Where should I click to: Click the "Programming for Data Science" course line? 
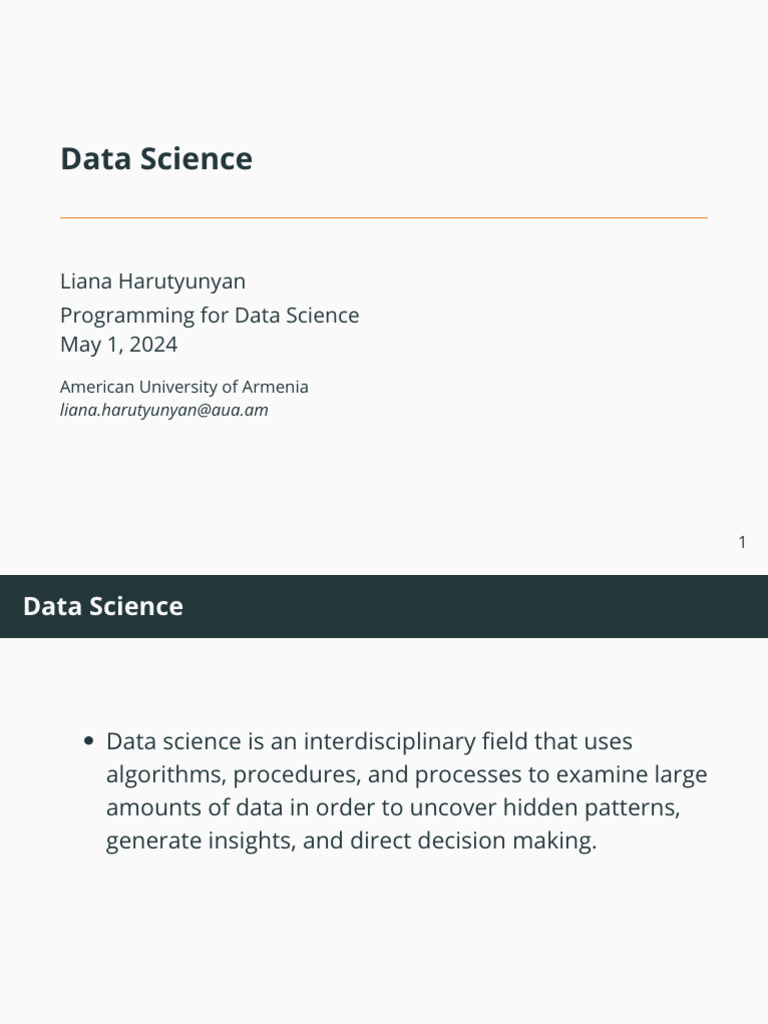tap(209, 315)
